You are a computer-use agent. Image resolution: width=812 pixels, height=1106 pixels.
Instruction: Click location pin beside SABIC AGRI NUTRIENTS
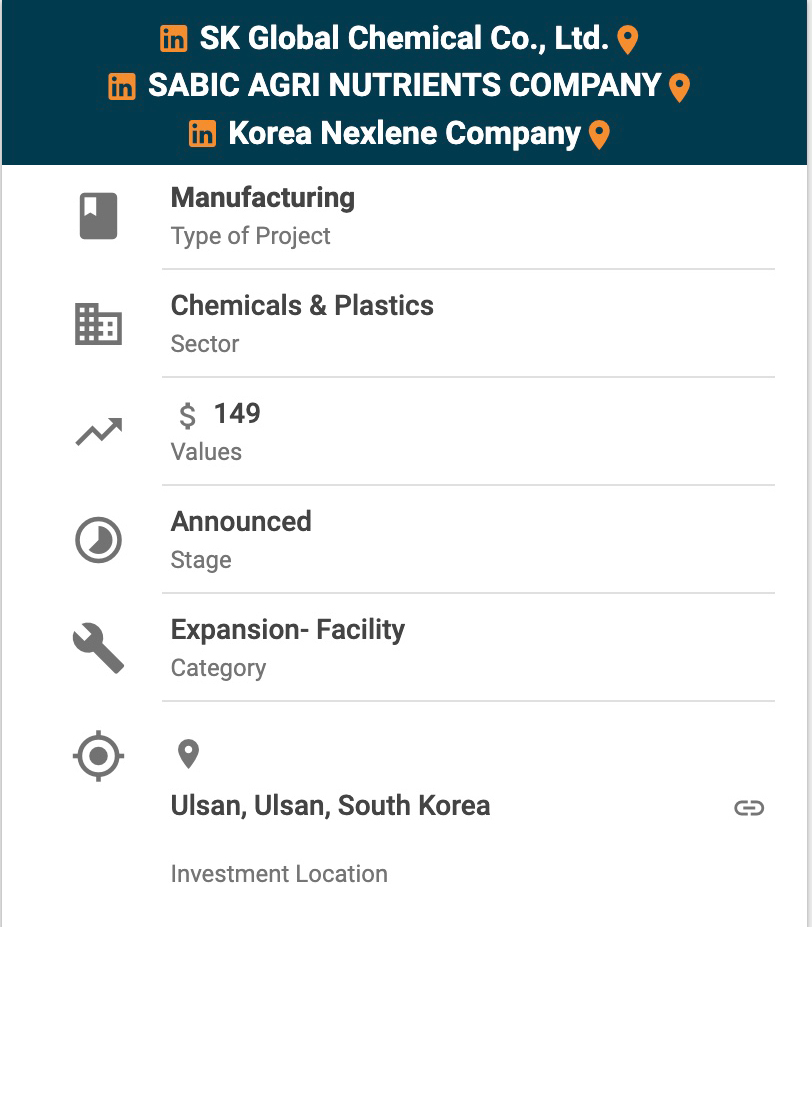tap(679, 88)
